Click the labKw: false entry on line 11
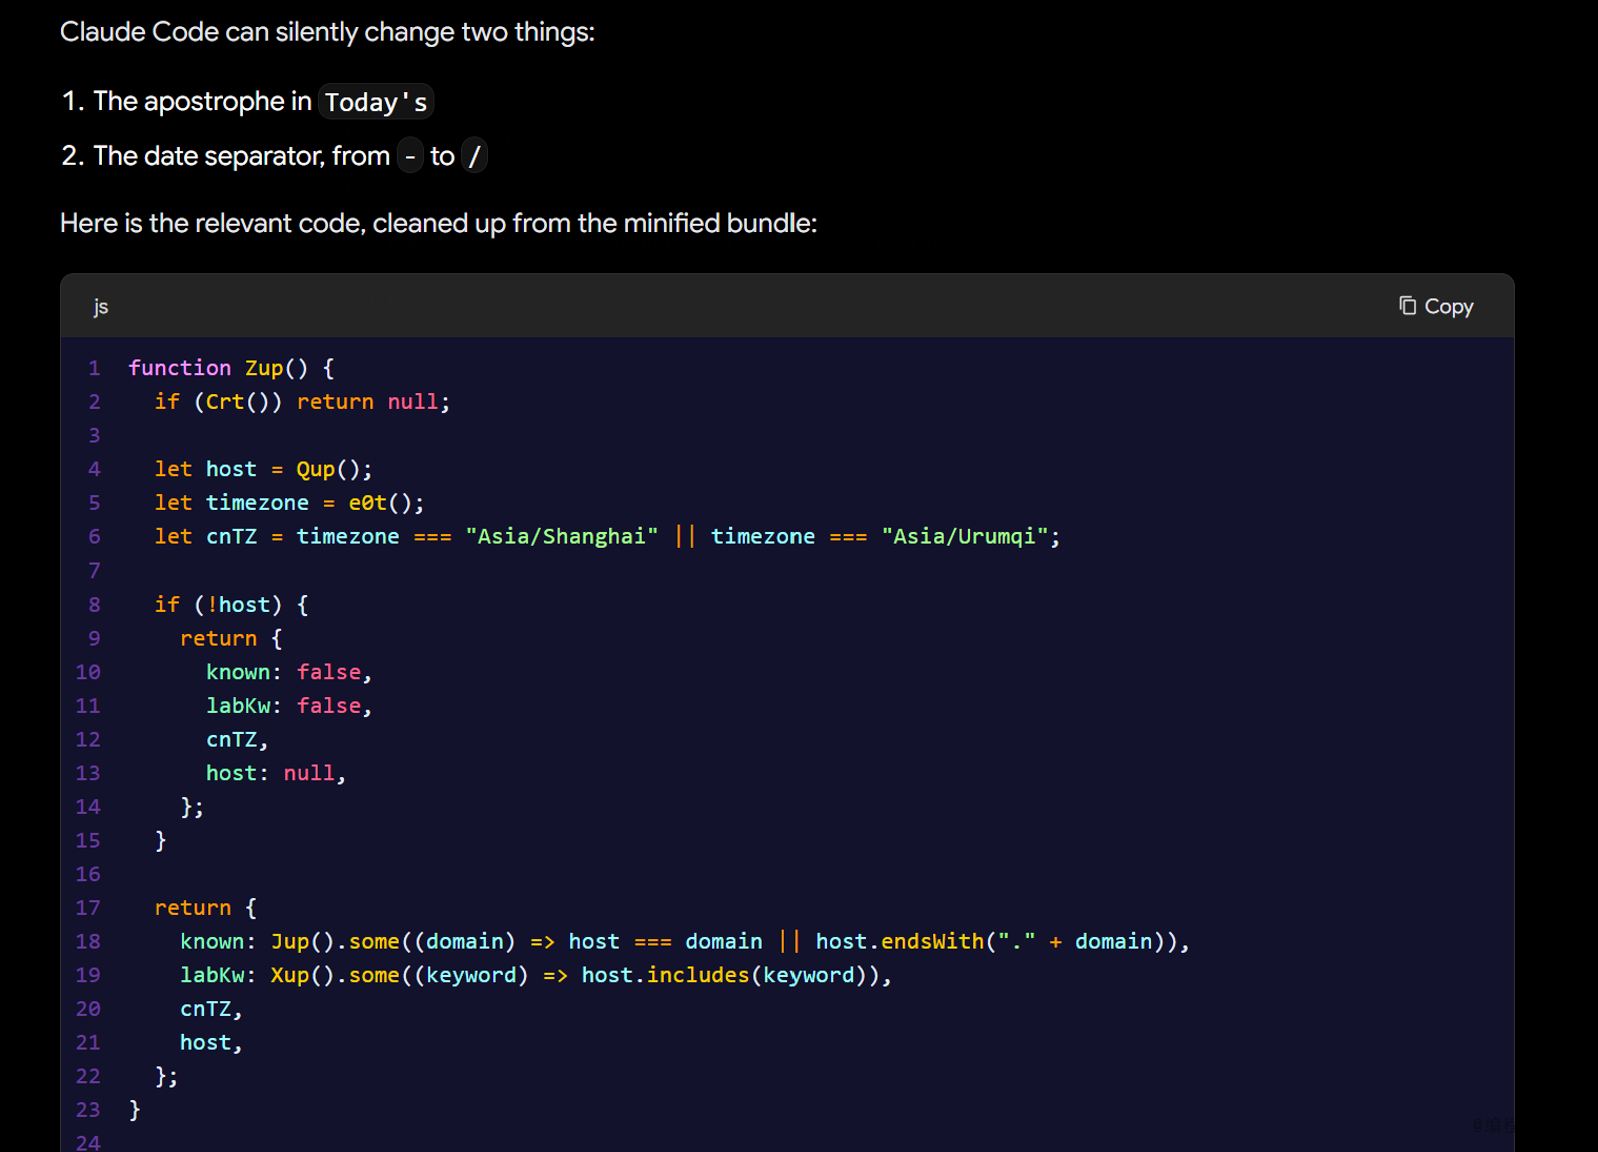1598x1152 pixels. point(289,706)
